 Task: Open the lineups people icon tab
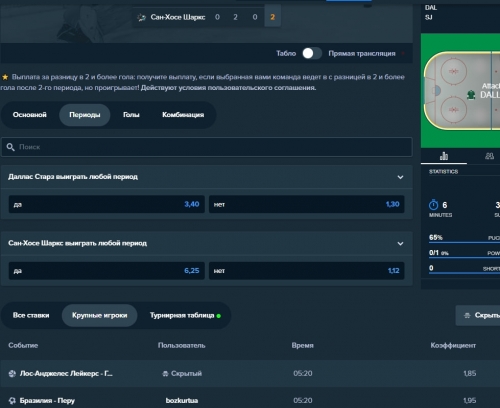[x=489, y=156]
